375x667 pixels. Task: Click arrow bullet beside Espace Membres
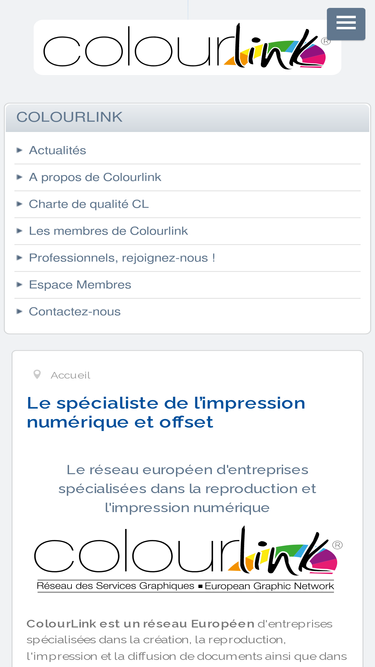(19, 285)
